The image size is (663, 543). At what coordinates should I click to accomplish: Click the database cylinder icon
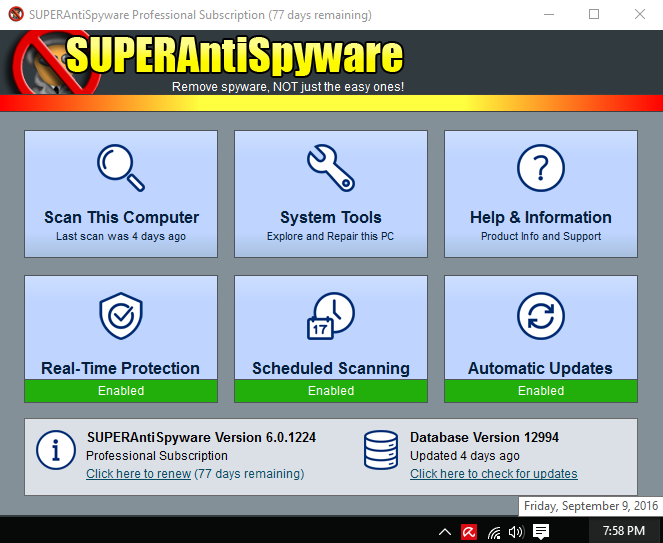tap(381, 450)
